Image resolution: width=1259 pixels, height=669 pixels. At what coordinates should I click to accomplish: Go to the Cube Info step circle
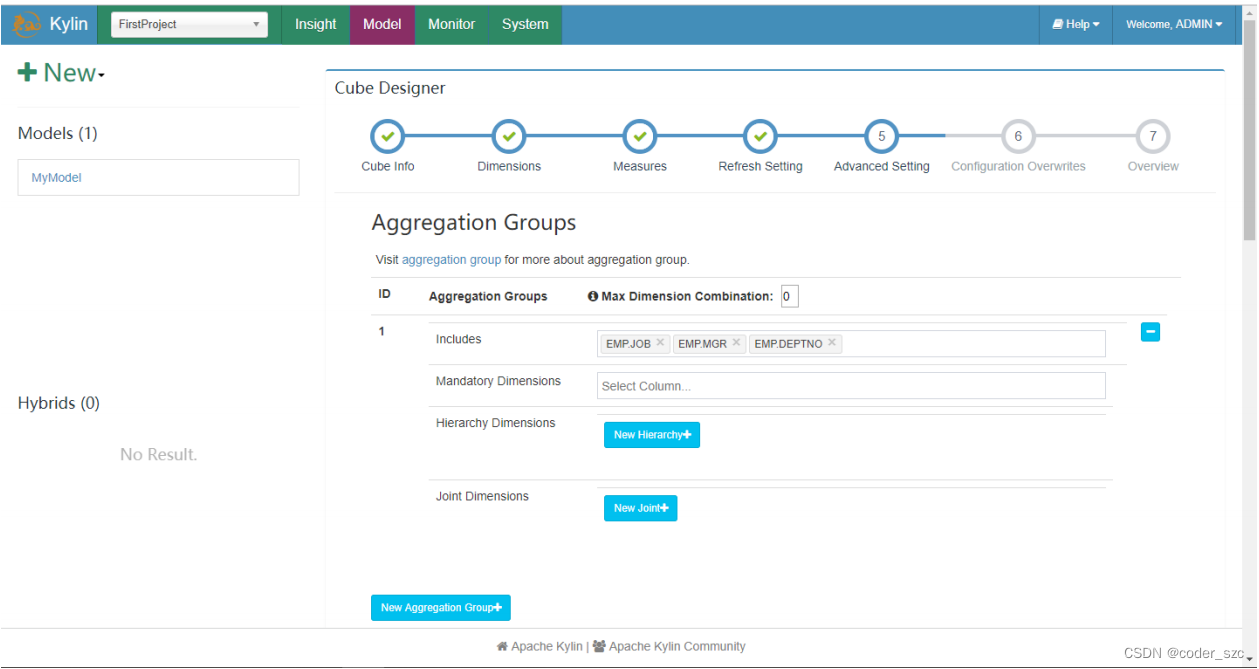[388, 136]
